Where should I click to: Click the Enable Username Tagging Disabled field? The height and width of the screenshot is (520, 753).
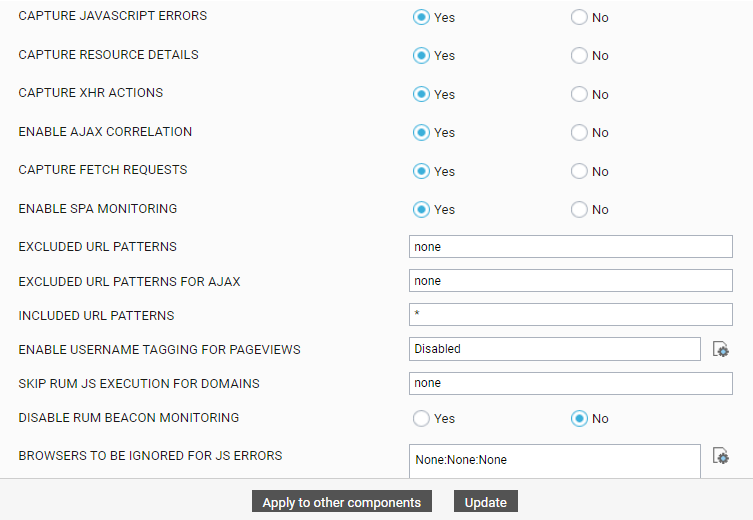tap(555, 349)
